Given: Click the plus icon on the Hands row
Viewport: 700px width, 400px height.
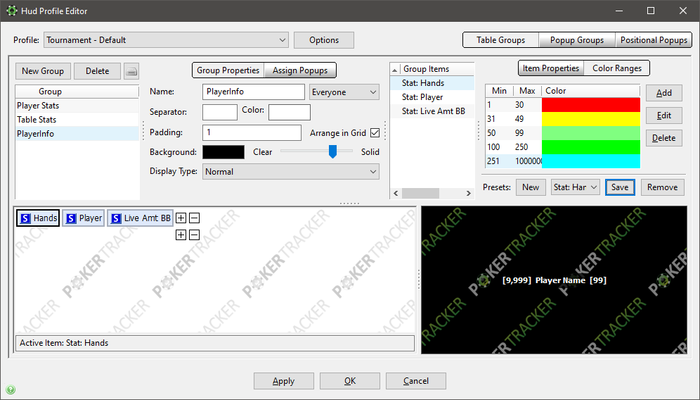Looking at the screenshot, I should pos(181,218).
